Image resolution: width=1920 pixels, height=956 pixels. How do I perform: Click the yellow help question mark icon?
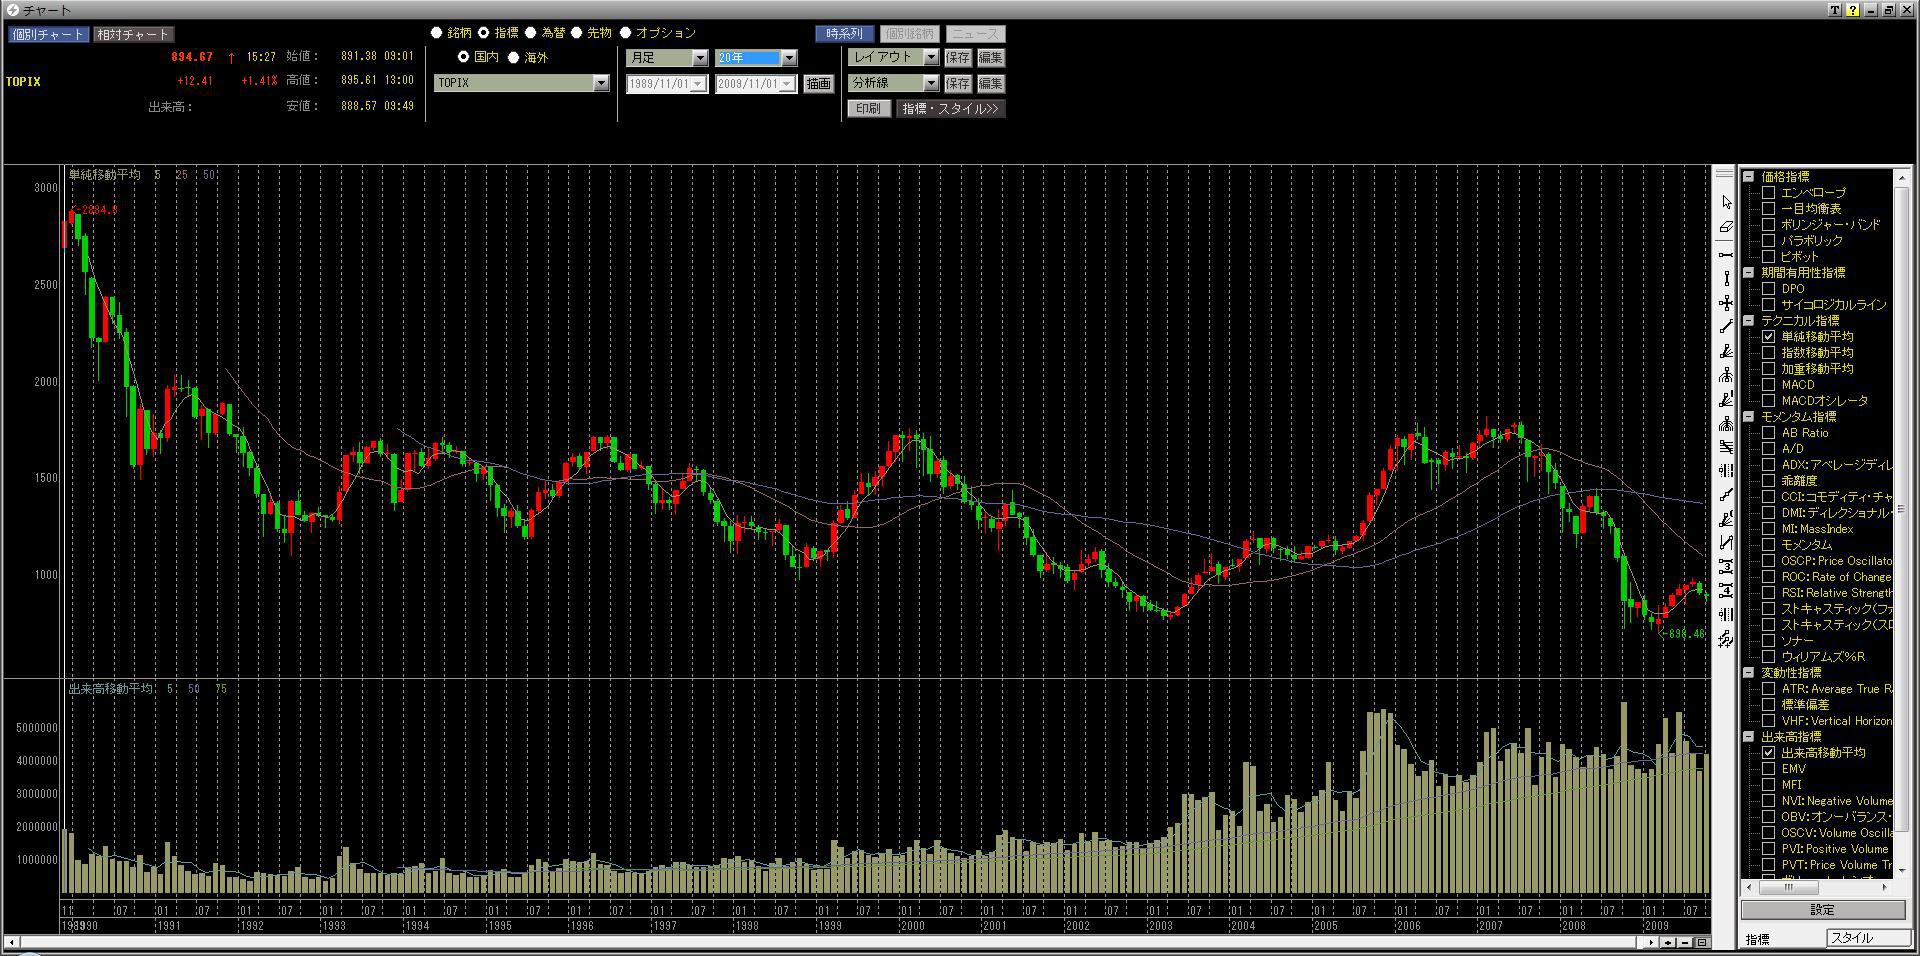1852,10
